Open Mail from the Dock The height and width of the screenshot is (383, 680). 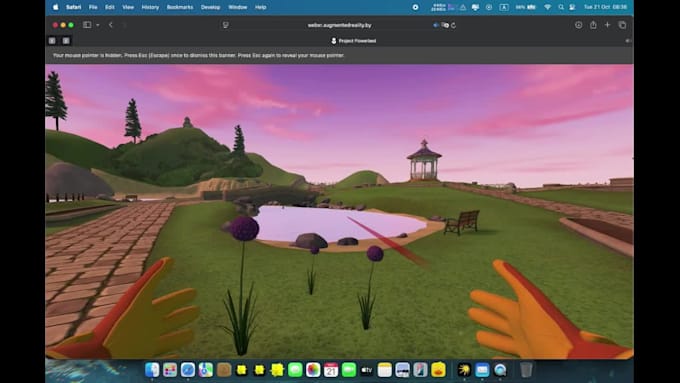click(x=482, y=370)
